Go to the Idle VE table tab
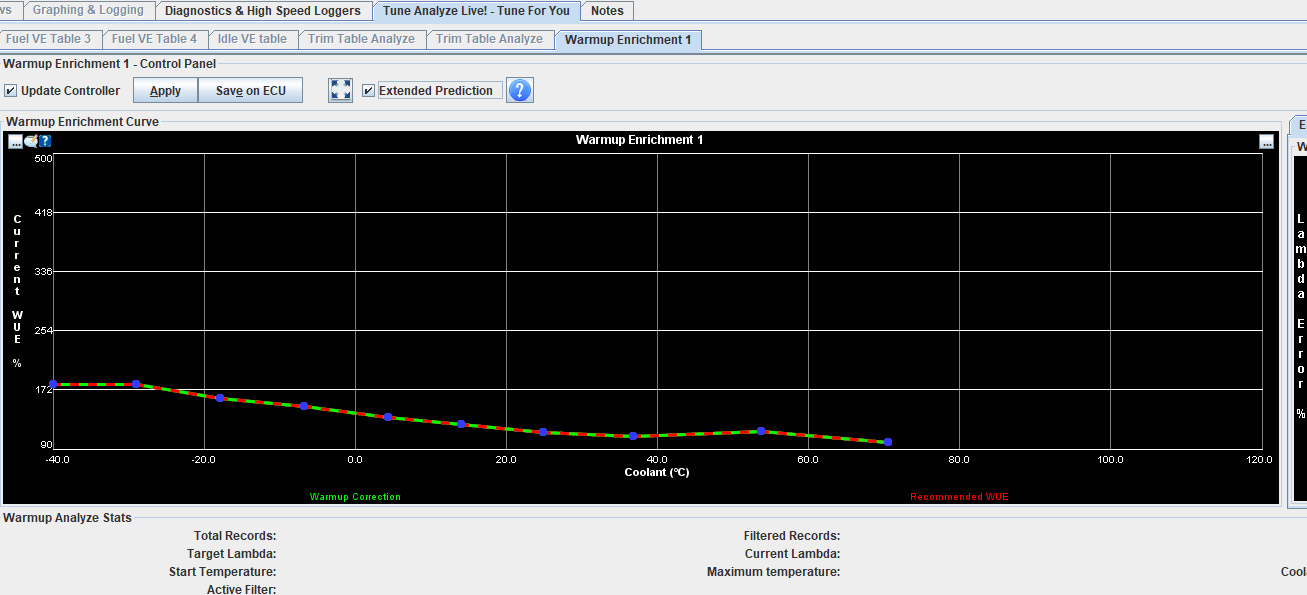This screenshot has height=595, width=1307. pos(252,39)
